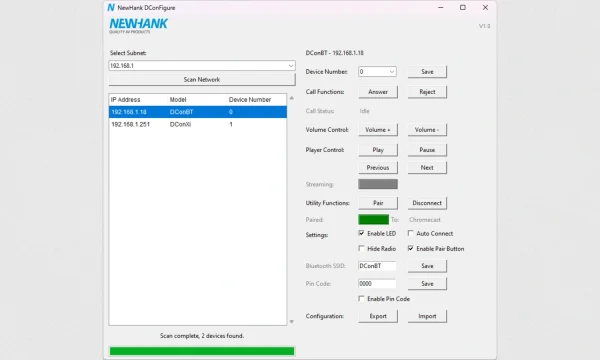Click the Pair button
The width and height of the screenshot is (600, 360).
click(378, 203)
